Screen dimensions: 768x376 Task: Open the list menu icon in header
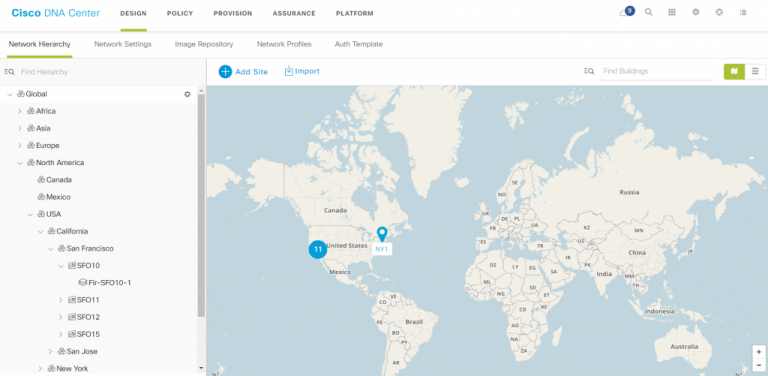pyautogui.click(x=743, y=13)
